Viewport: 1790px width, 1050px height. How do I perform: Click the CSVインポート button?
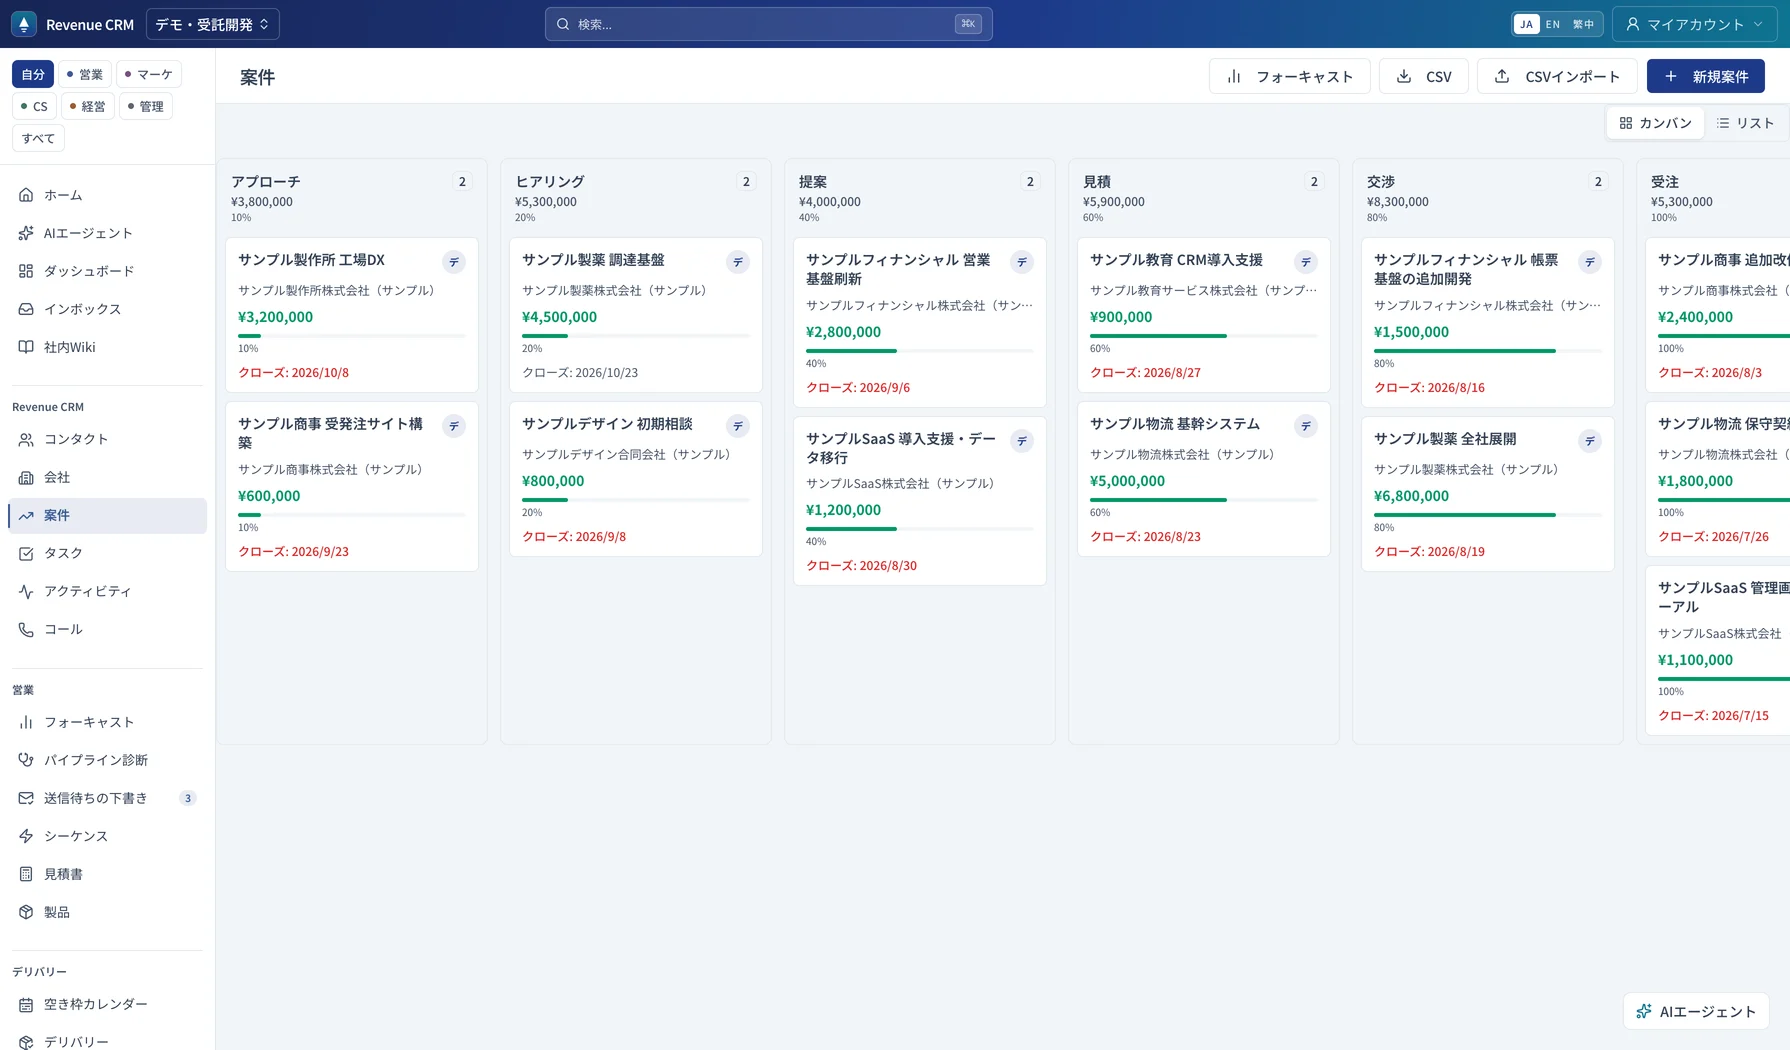(1557, 76)
